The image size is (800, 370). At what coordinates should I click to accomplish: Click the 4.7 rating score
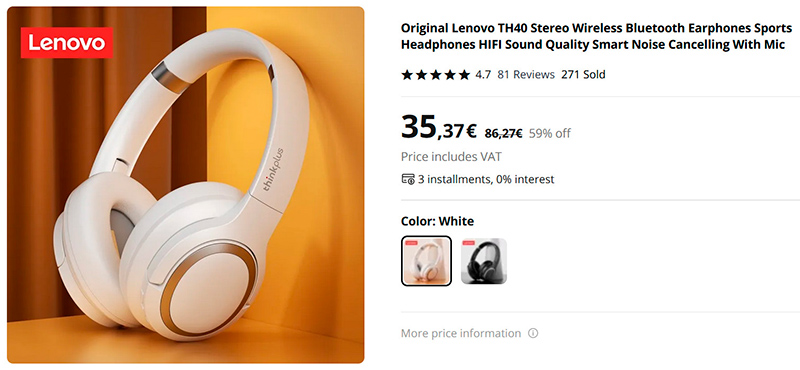(x=483, y=75)
